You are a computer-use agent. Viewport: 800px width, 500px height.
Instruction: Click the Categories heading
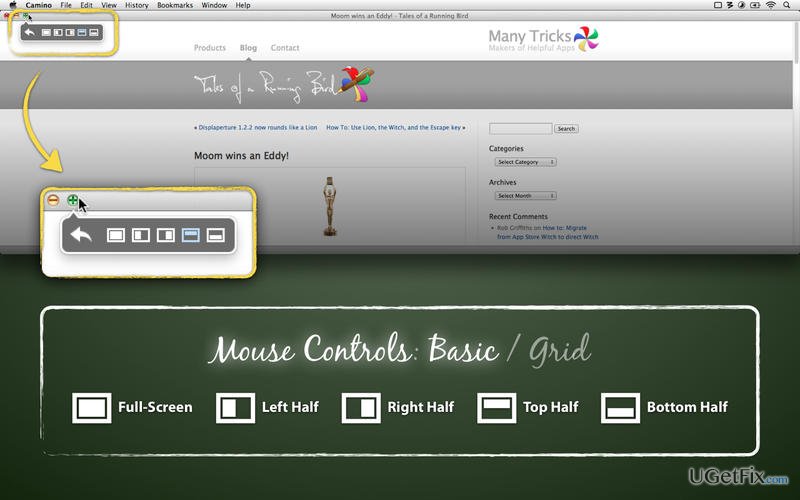506,148
